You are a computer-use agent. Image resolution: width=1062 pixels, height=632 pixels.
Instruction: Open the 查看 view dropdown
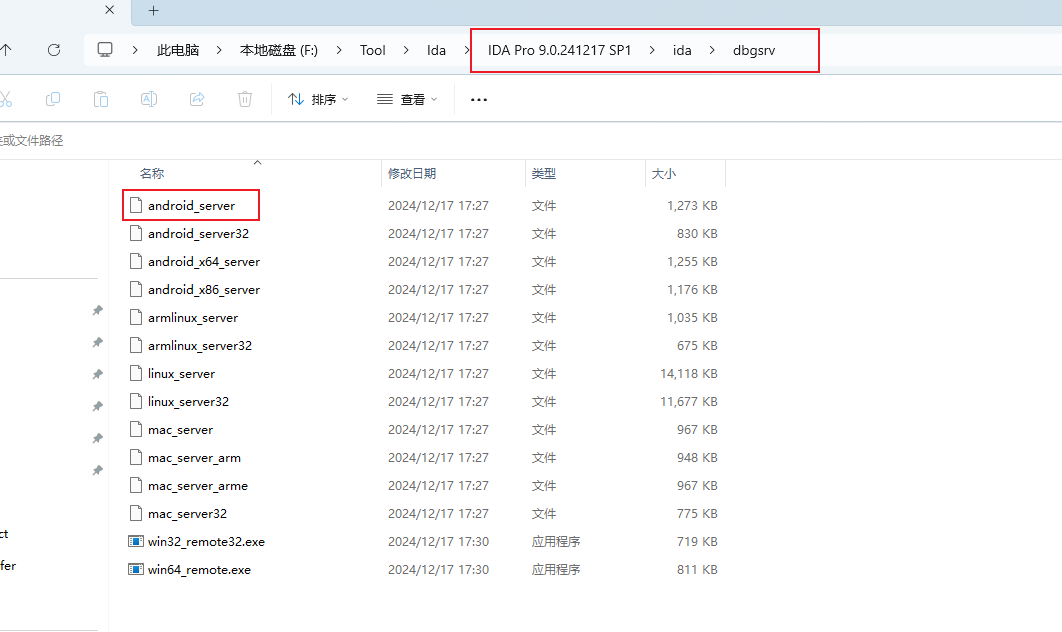point(407,99)
